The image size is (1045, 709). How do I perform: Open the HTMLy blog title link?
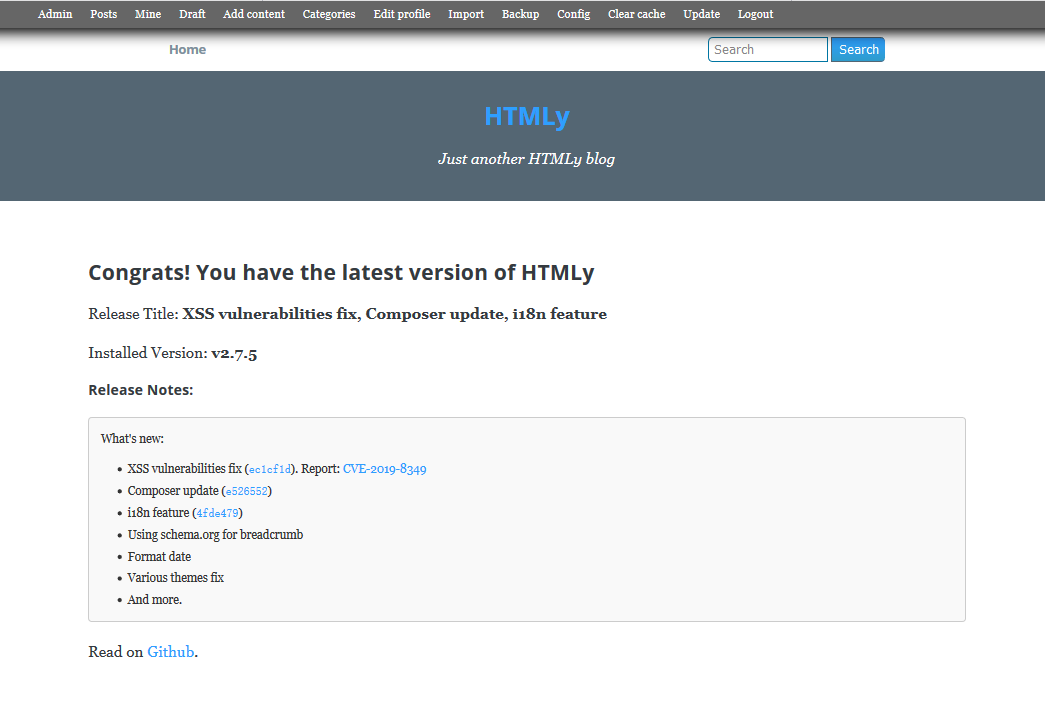tap(526, 116)
